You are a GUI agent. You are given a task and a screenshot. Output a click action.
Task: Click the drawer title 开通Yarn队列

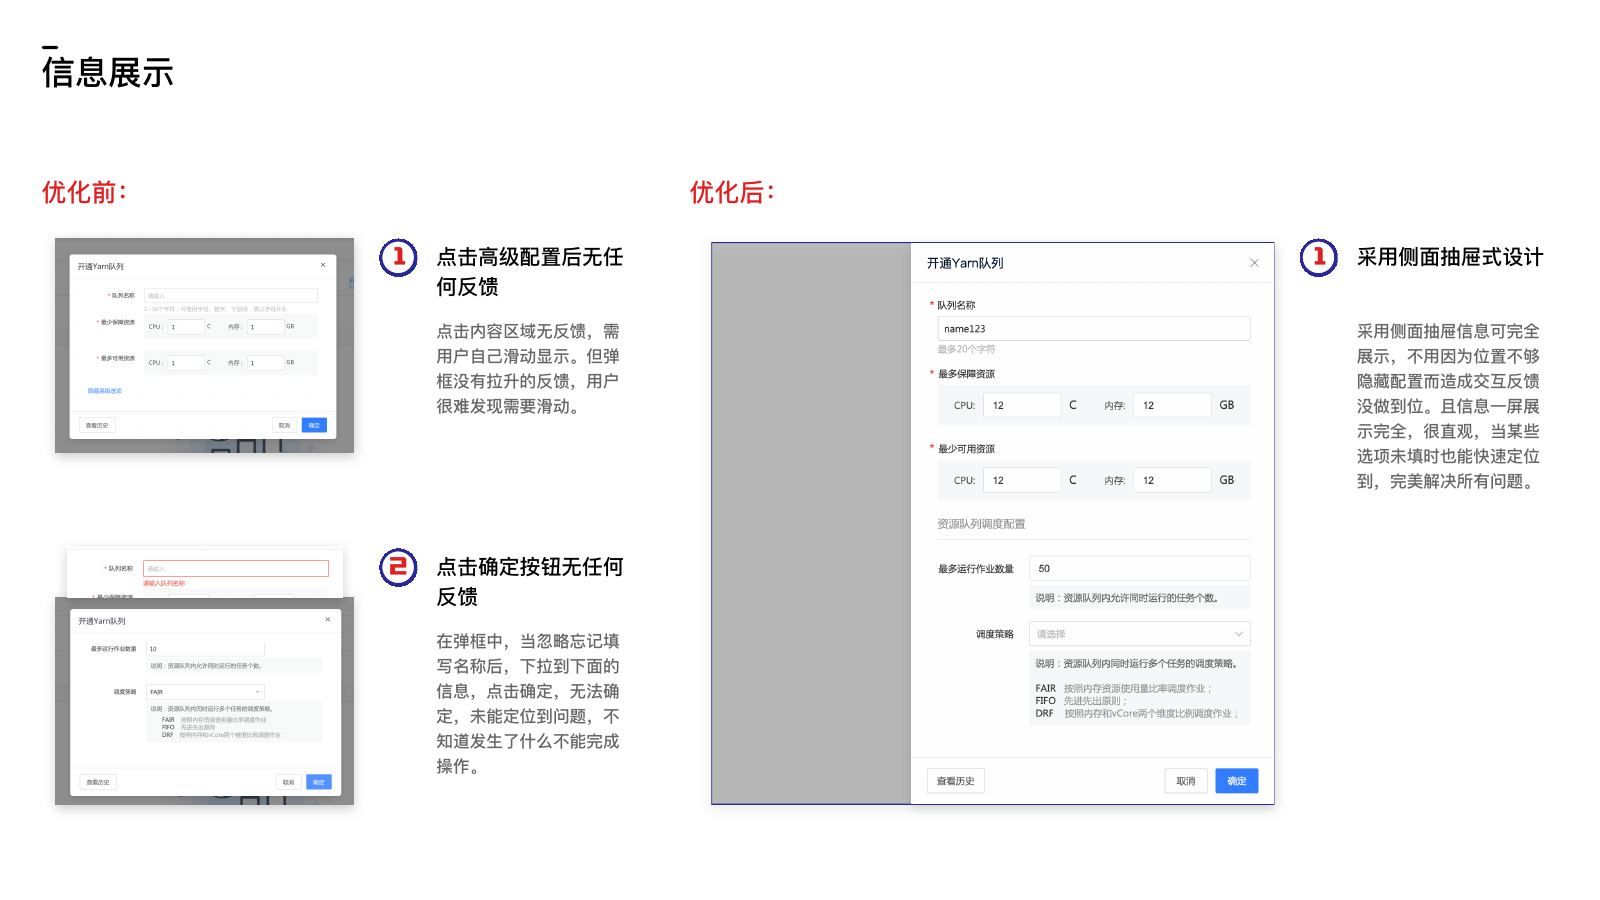965,263
